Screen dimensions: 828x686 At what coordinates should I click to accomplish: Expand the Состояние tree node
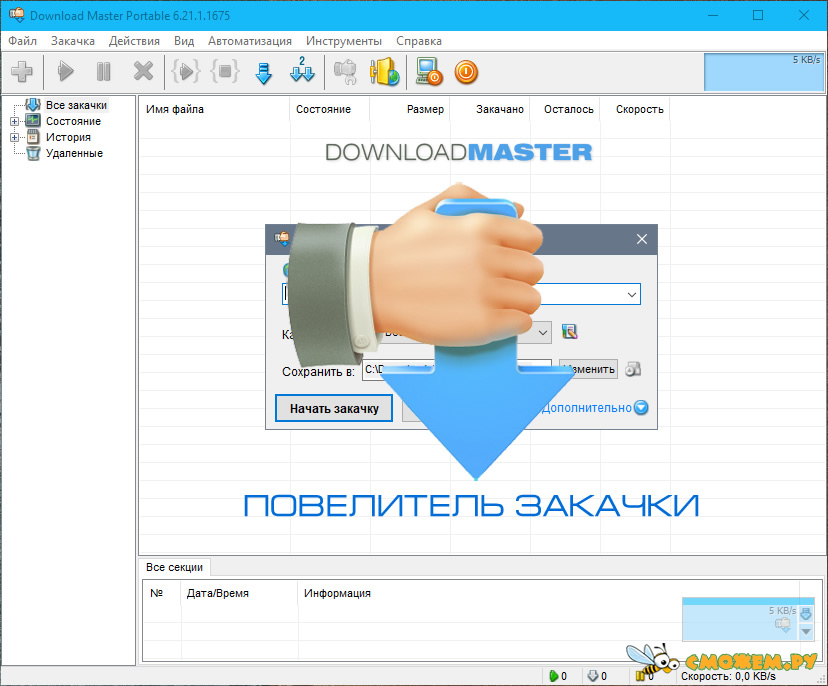tap(14, 121)
